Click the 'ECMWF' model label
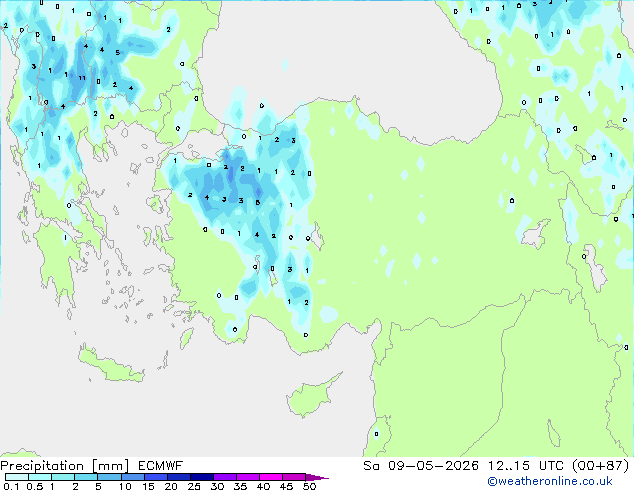The height and width of the screenshot is (490, 634). (x=160, y=466)
